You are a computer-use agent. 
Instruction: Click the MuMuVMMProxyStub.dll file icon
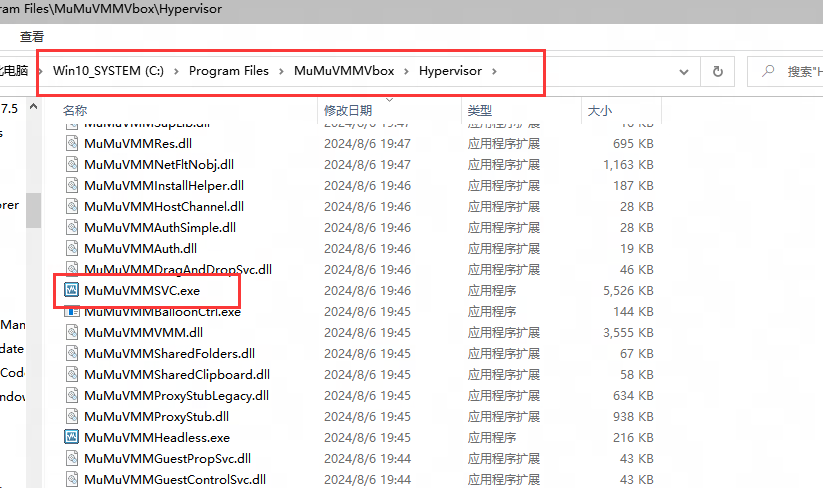tap(72, 416)
